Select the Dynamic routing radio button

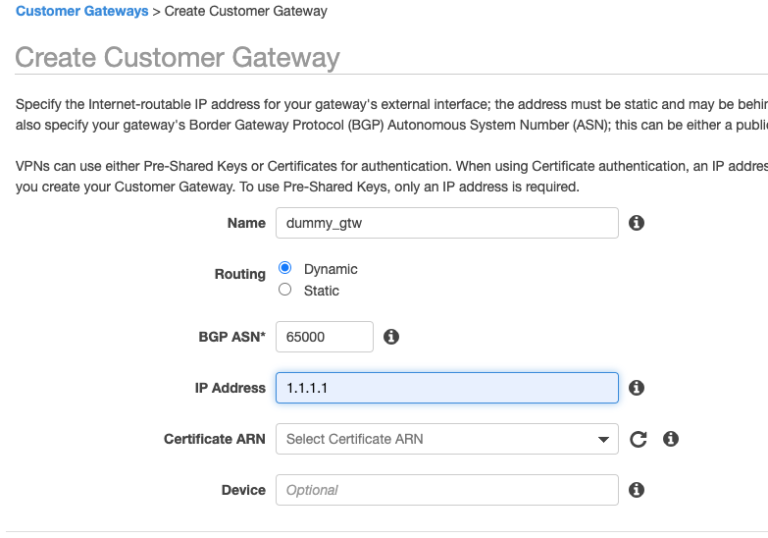pos(285,269)
